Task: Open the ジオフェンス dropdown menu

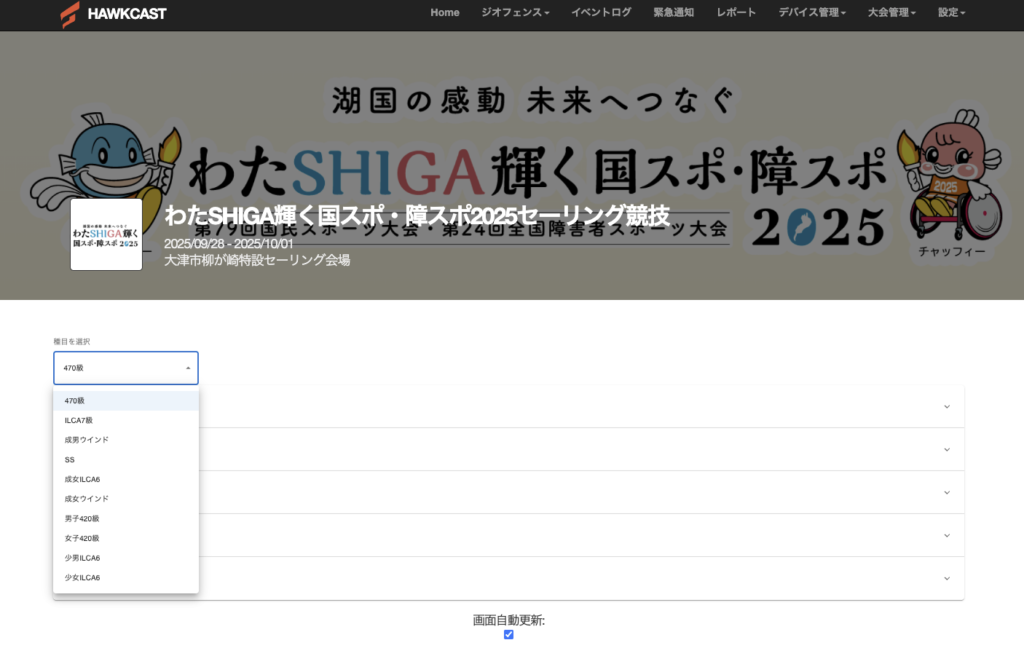Action: click(x=515, y=13)
